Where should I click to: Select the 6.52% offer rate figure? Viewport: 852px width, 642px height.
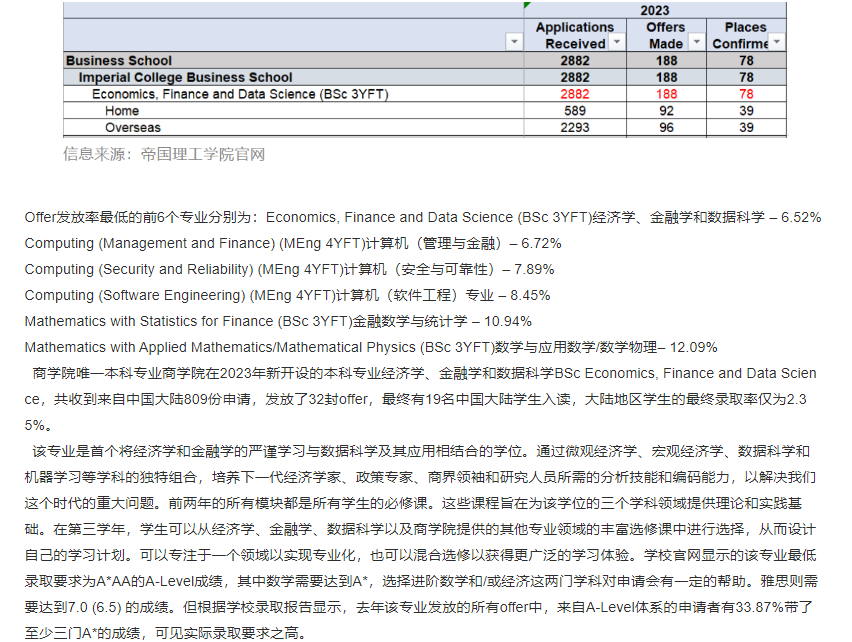801,217
